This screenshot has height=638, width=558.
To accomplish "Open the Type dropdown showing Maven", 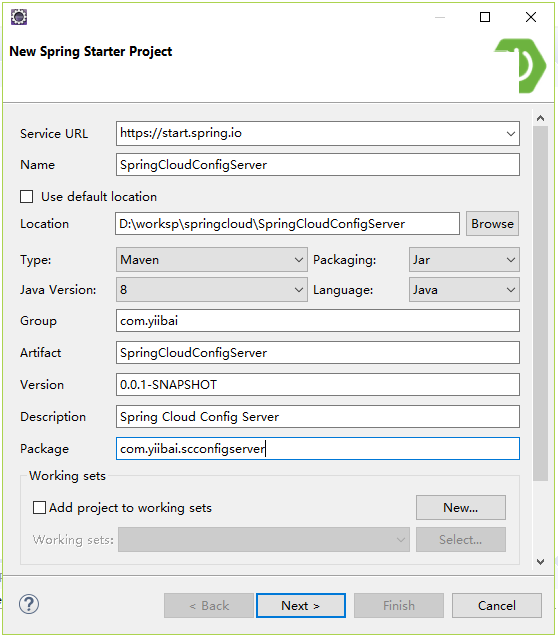I will 212,260.
